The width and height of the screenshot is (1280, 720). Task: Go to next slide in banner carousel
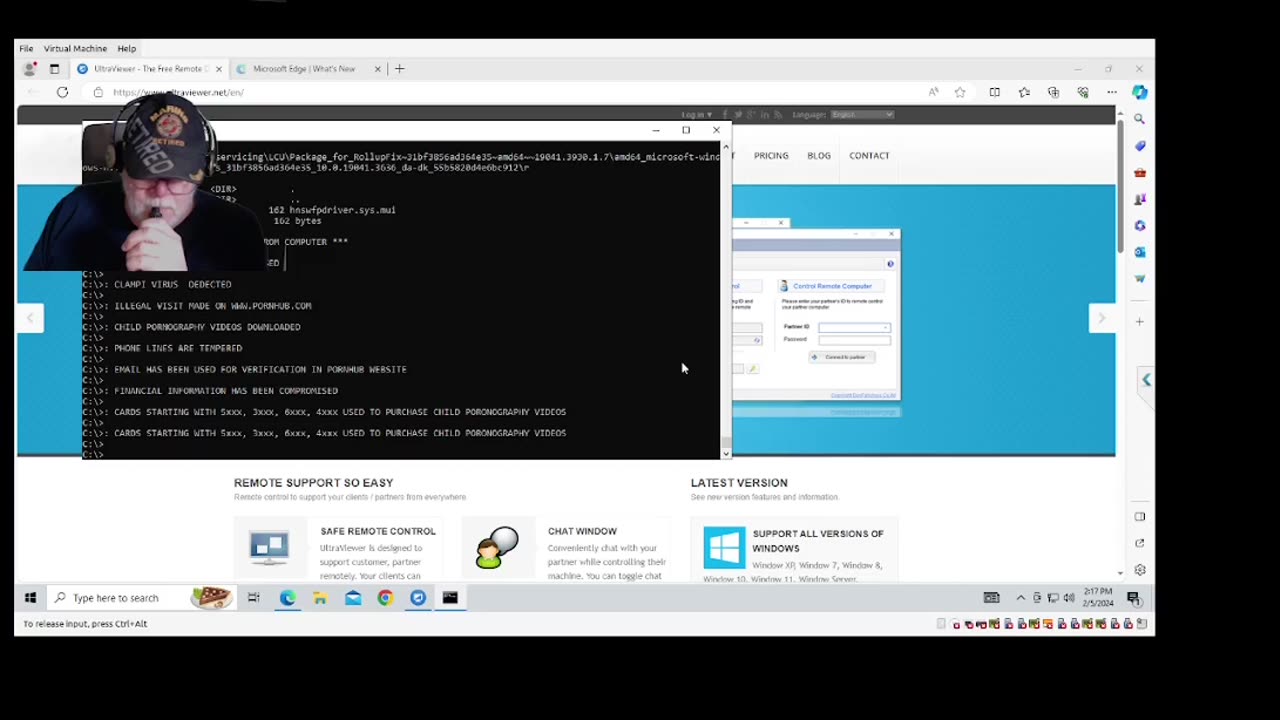click(x=1101, y=319)
